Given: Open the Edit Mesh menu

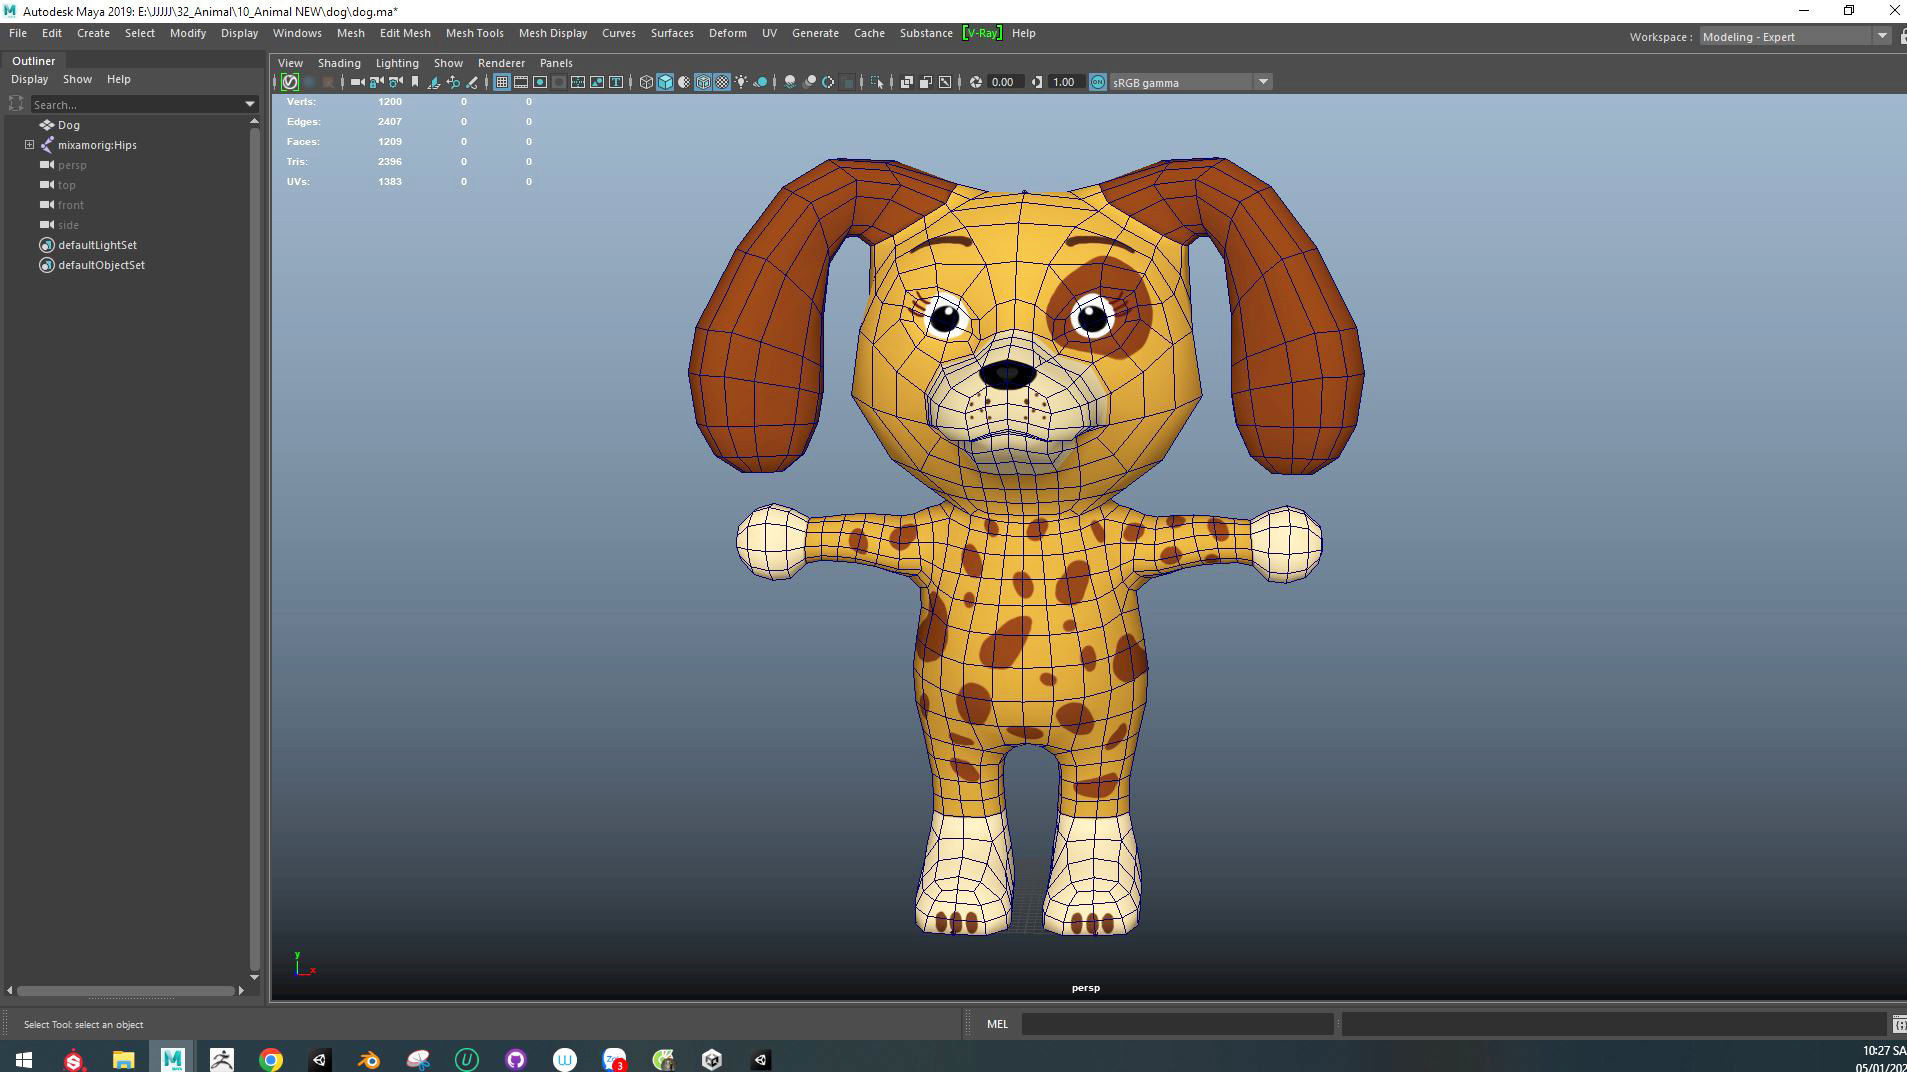Looking at the screenshot, I should click(x=405, y=33).
